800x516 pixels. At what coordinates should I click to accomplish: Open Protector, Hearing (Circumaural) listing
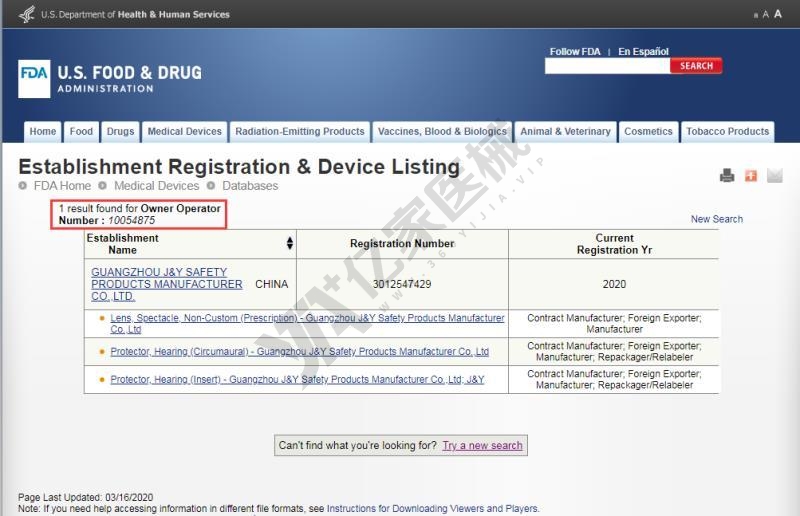[299, 352]
